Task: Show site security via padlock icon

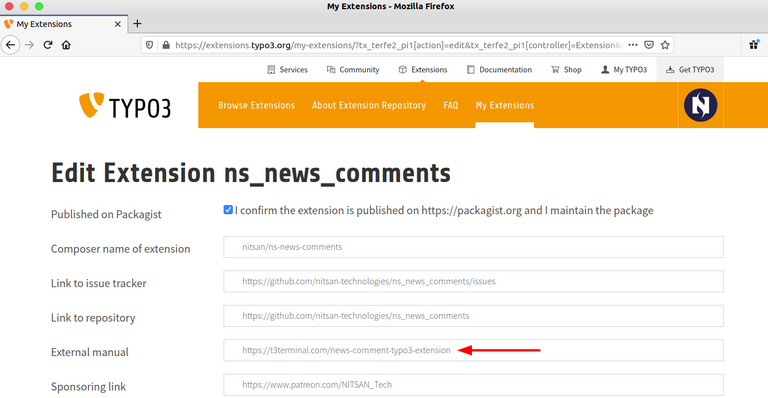Action: [166, 45]
